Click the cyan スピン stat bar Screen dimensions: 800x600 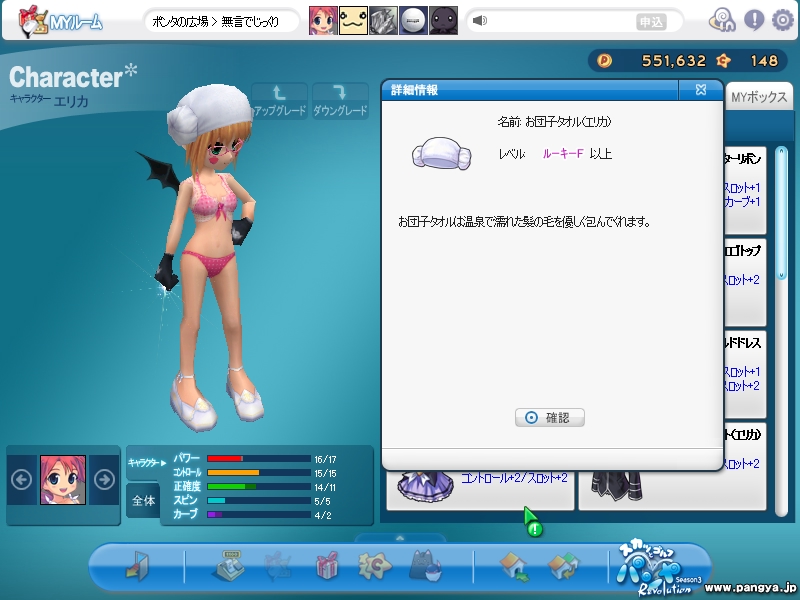pos(259,501)
